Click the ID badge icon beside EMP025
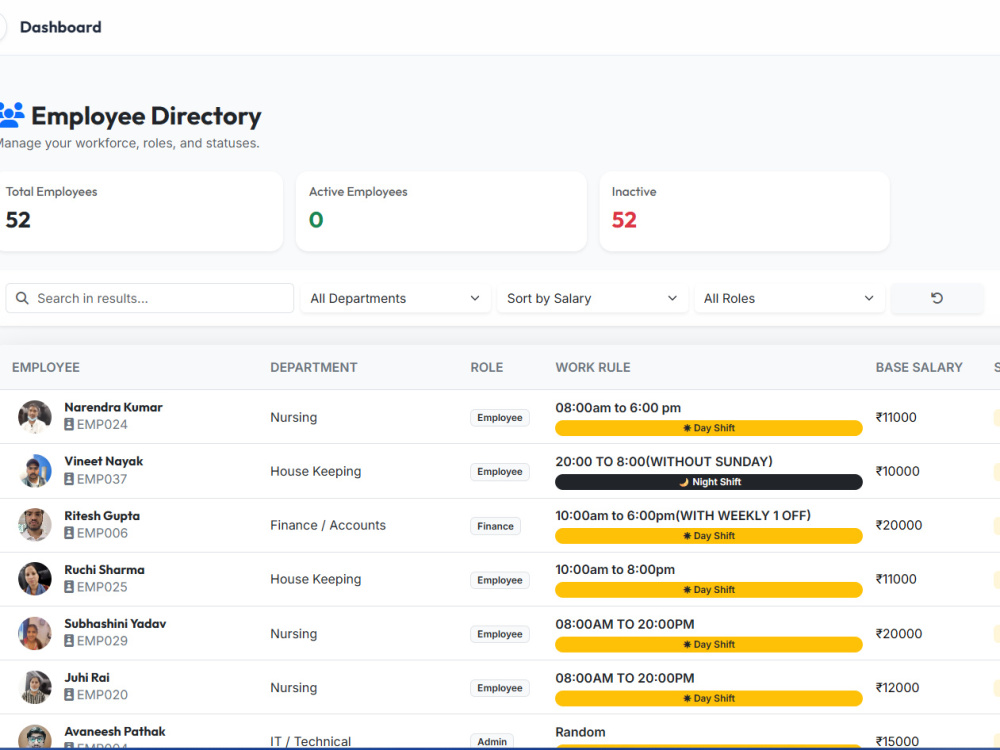 click(69, 587)
